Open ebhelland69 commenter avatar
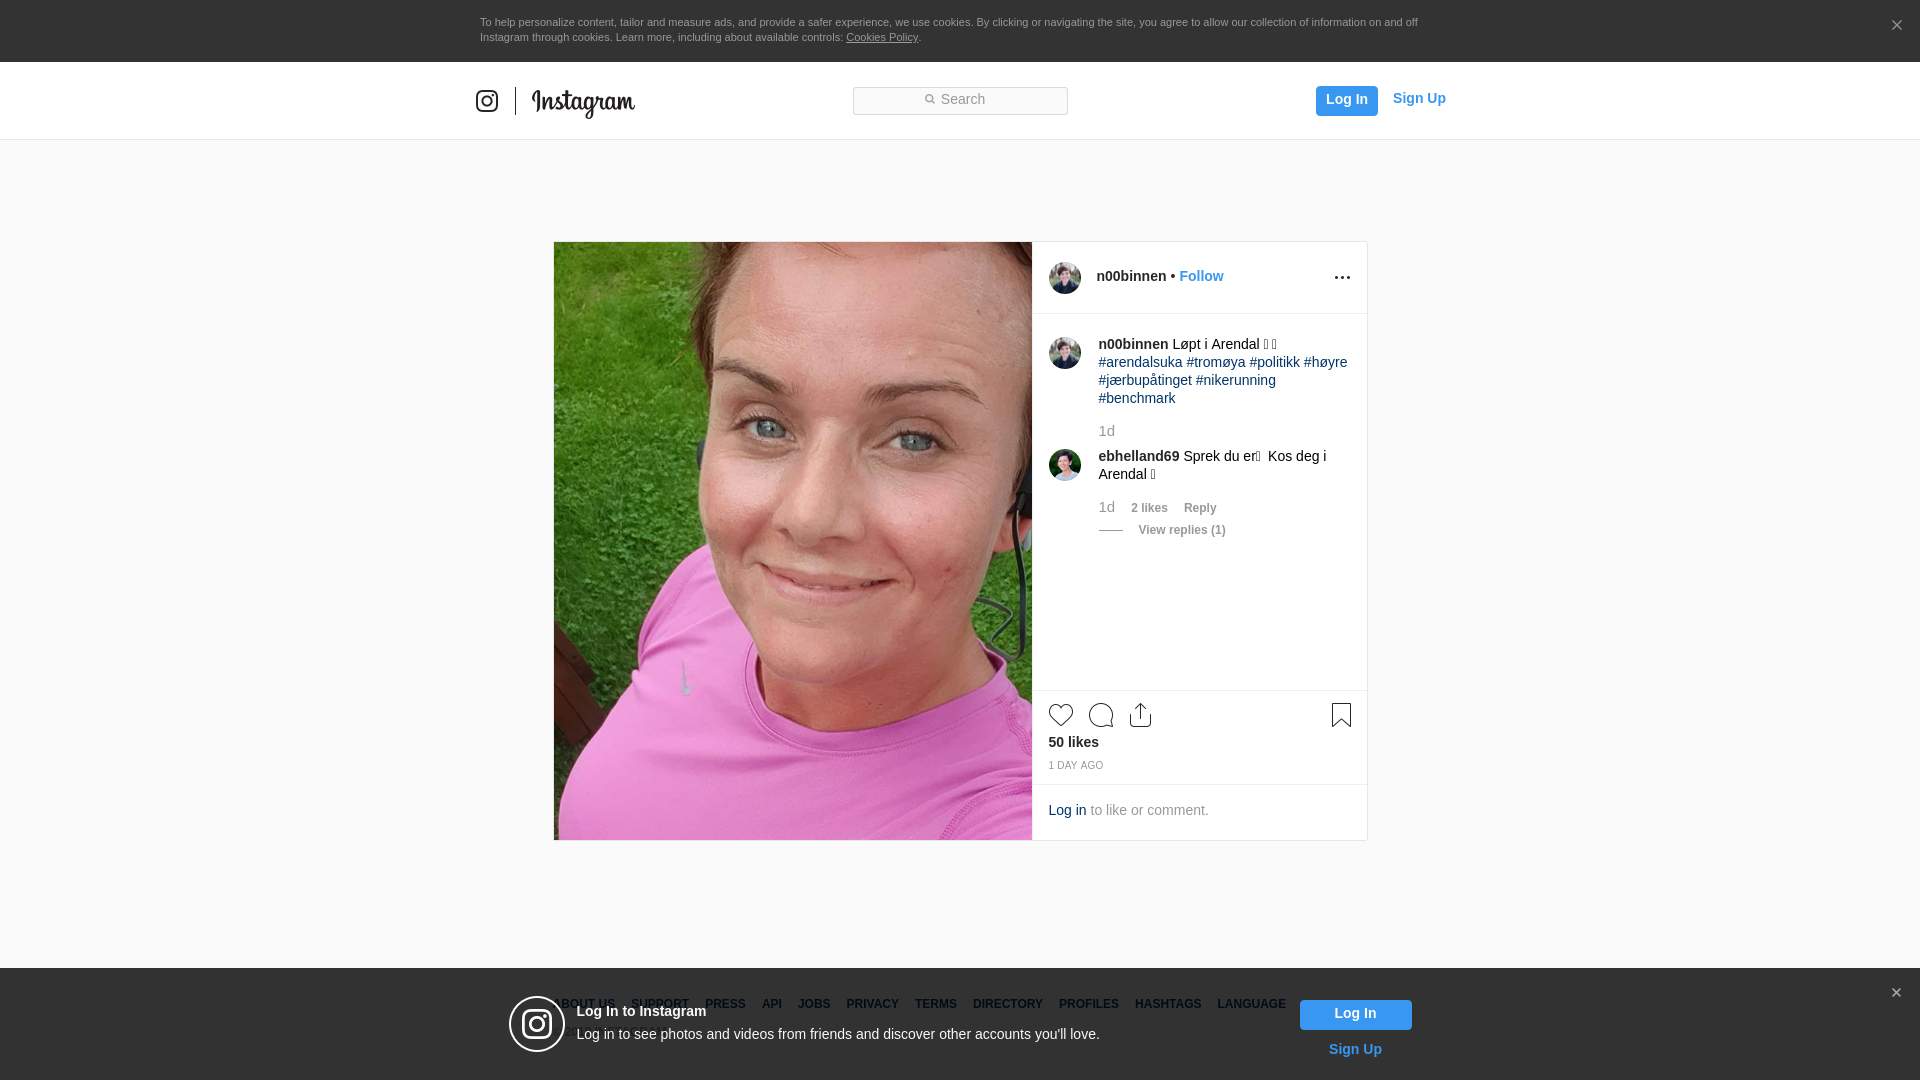The image size is (1920, 1080). (1064, 465)
